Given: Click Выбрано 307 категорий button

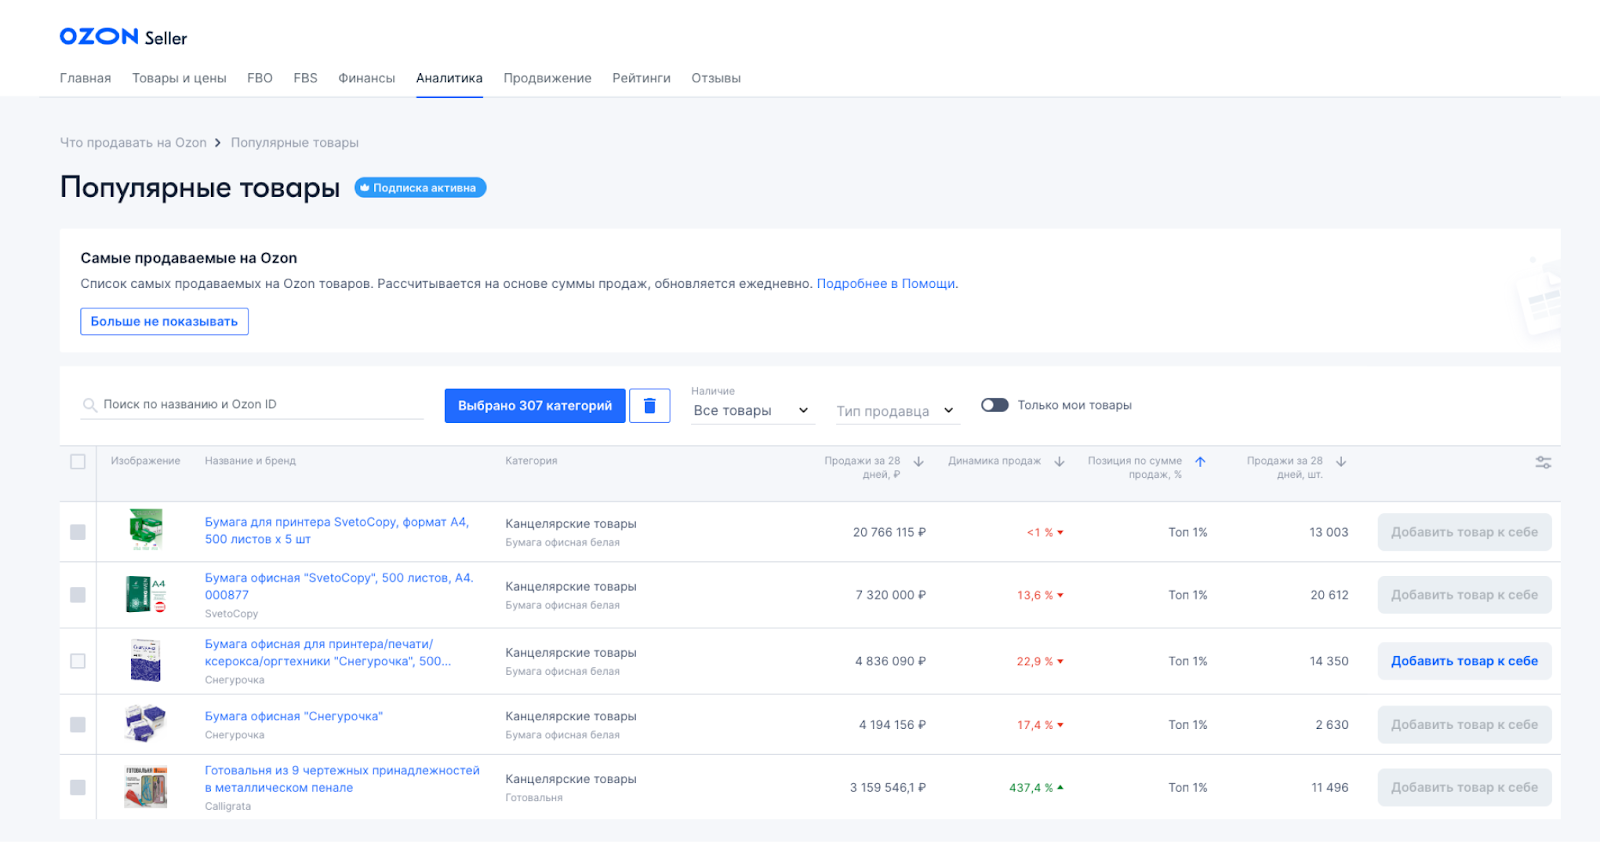Looking at the screenshot, I should pos(535,405).
